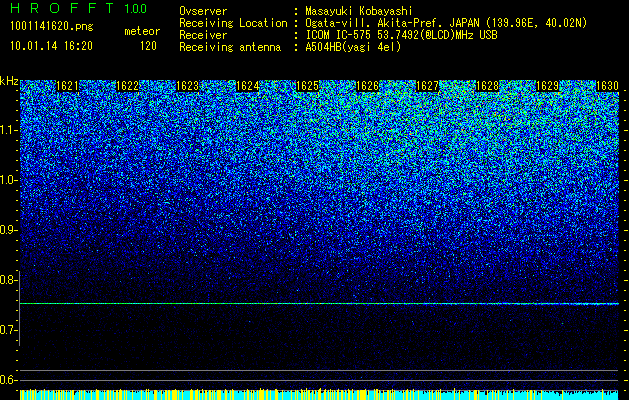Screen dimensions: 629x400
Task: Click the HROFFT 1.0.0 title text
Action: 78,8
